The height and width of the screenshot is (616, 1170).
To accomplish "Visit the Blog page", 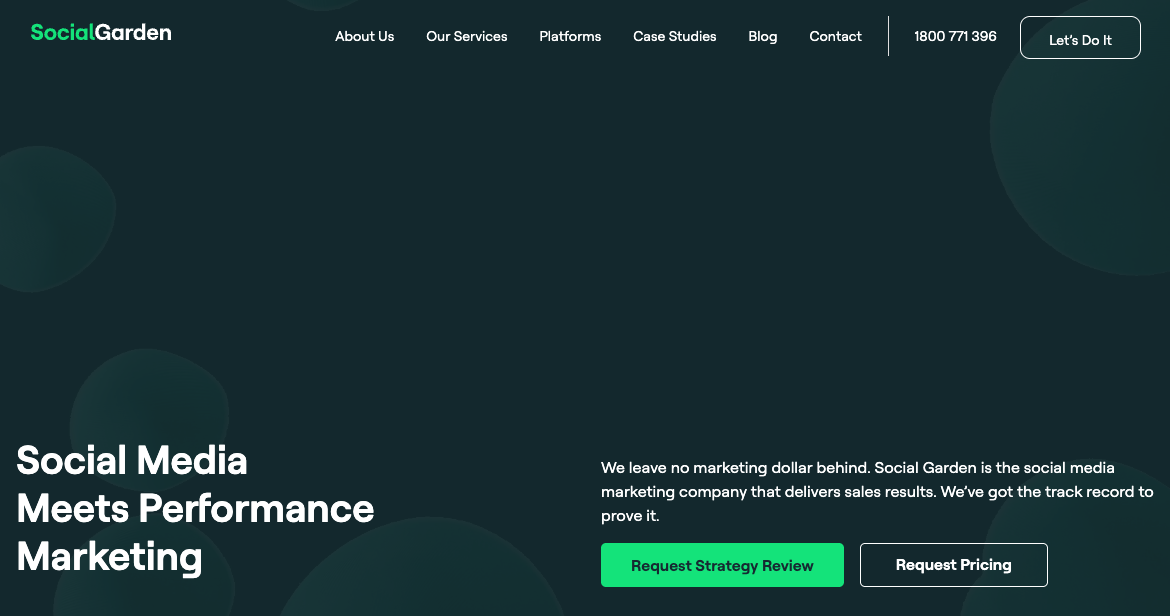I will (x=763, y=36).
